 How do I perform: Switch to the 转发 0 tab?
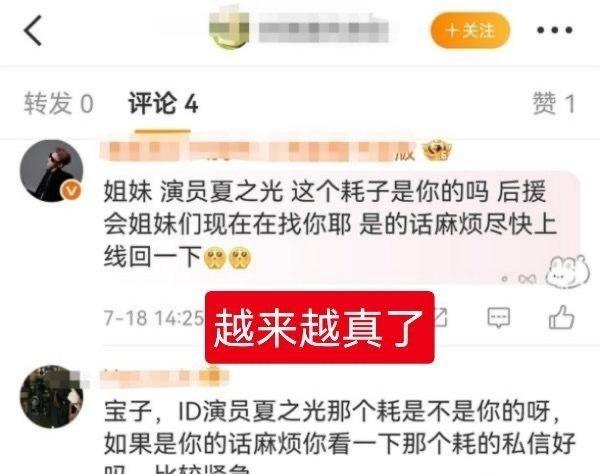click(x=59, y=103)
